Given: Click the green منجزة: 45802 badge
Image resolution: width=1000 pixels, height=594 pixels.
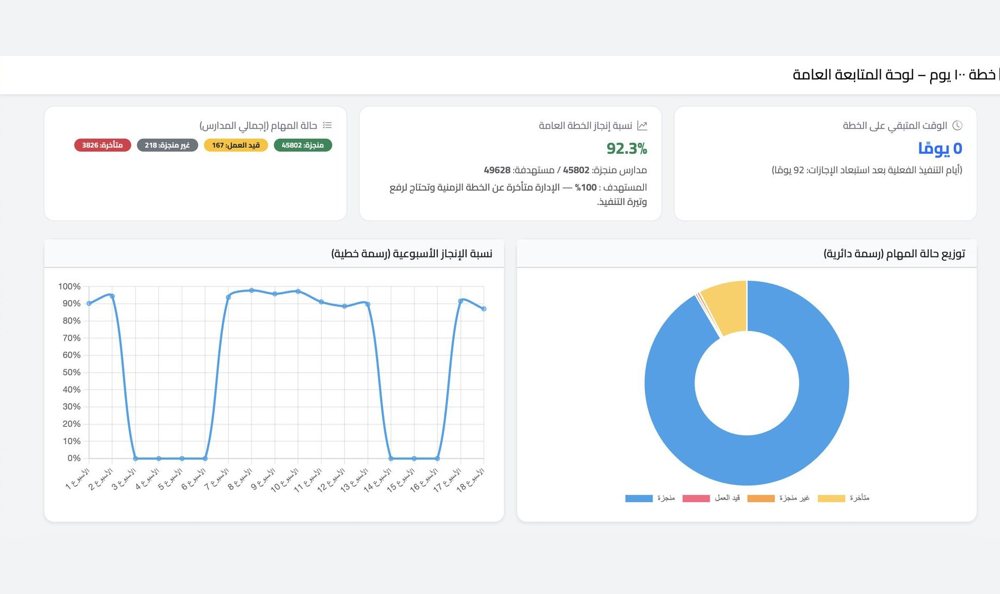Looking at the screenshot, I should (303, 145).
